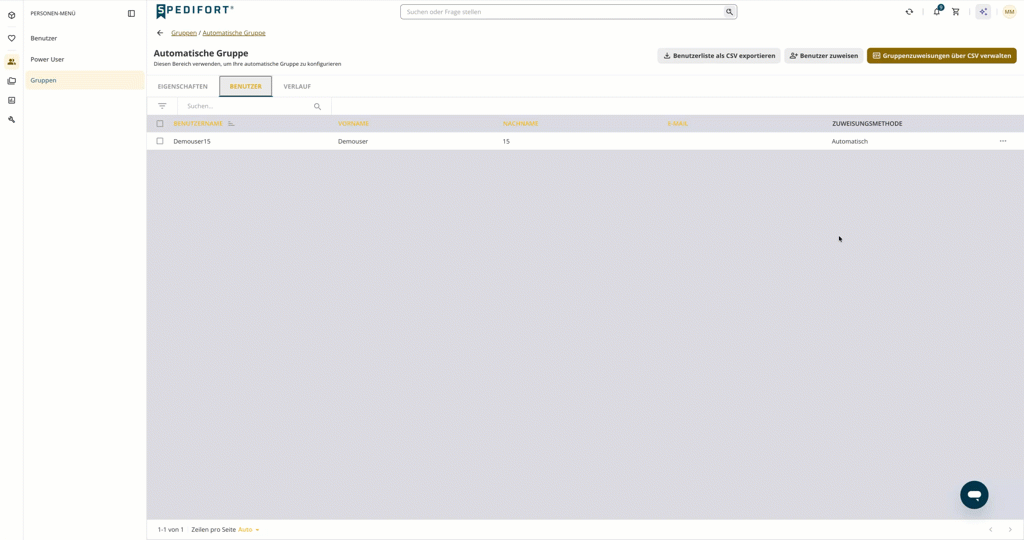Open the filter icon next to search
Screen dimensions: 1024x540
click(x=162, y=106)
